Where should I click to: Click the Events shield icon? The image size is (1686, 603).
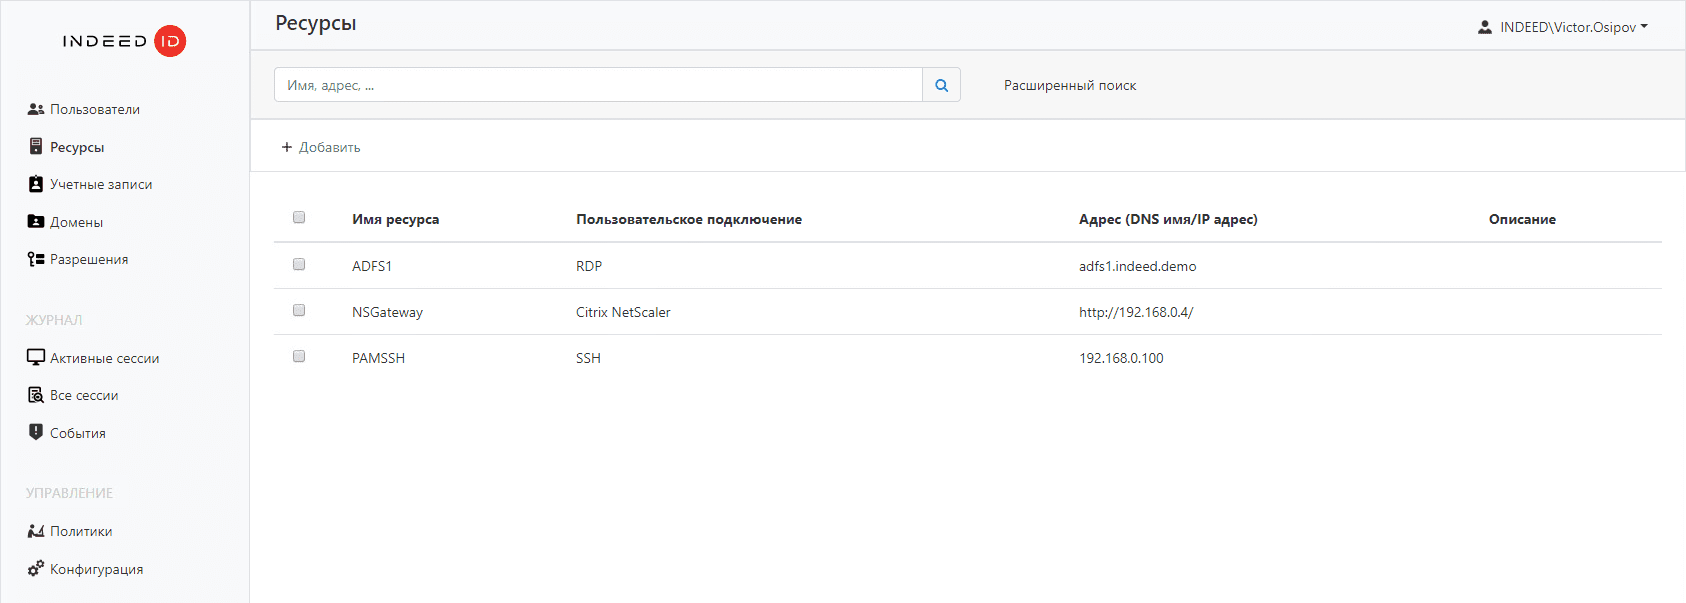point(36,432)
